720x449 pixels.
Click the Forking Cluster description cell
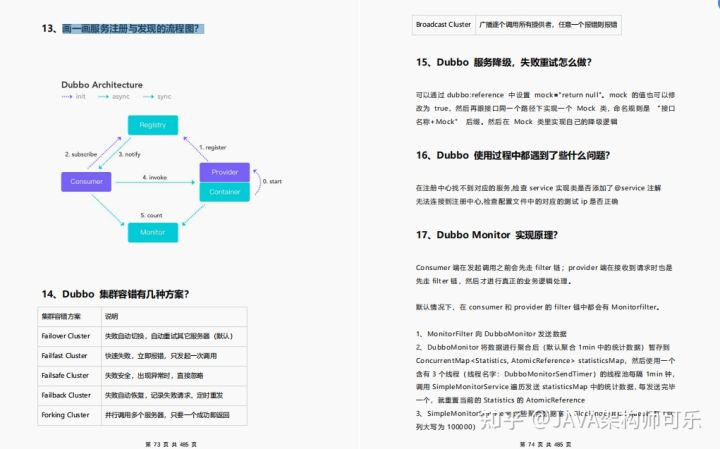point(174,415)
